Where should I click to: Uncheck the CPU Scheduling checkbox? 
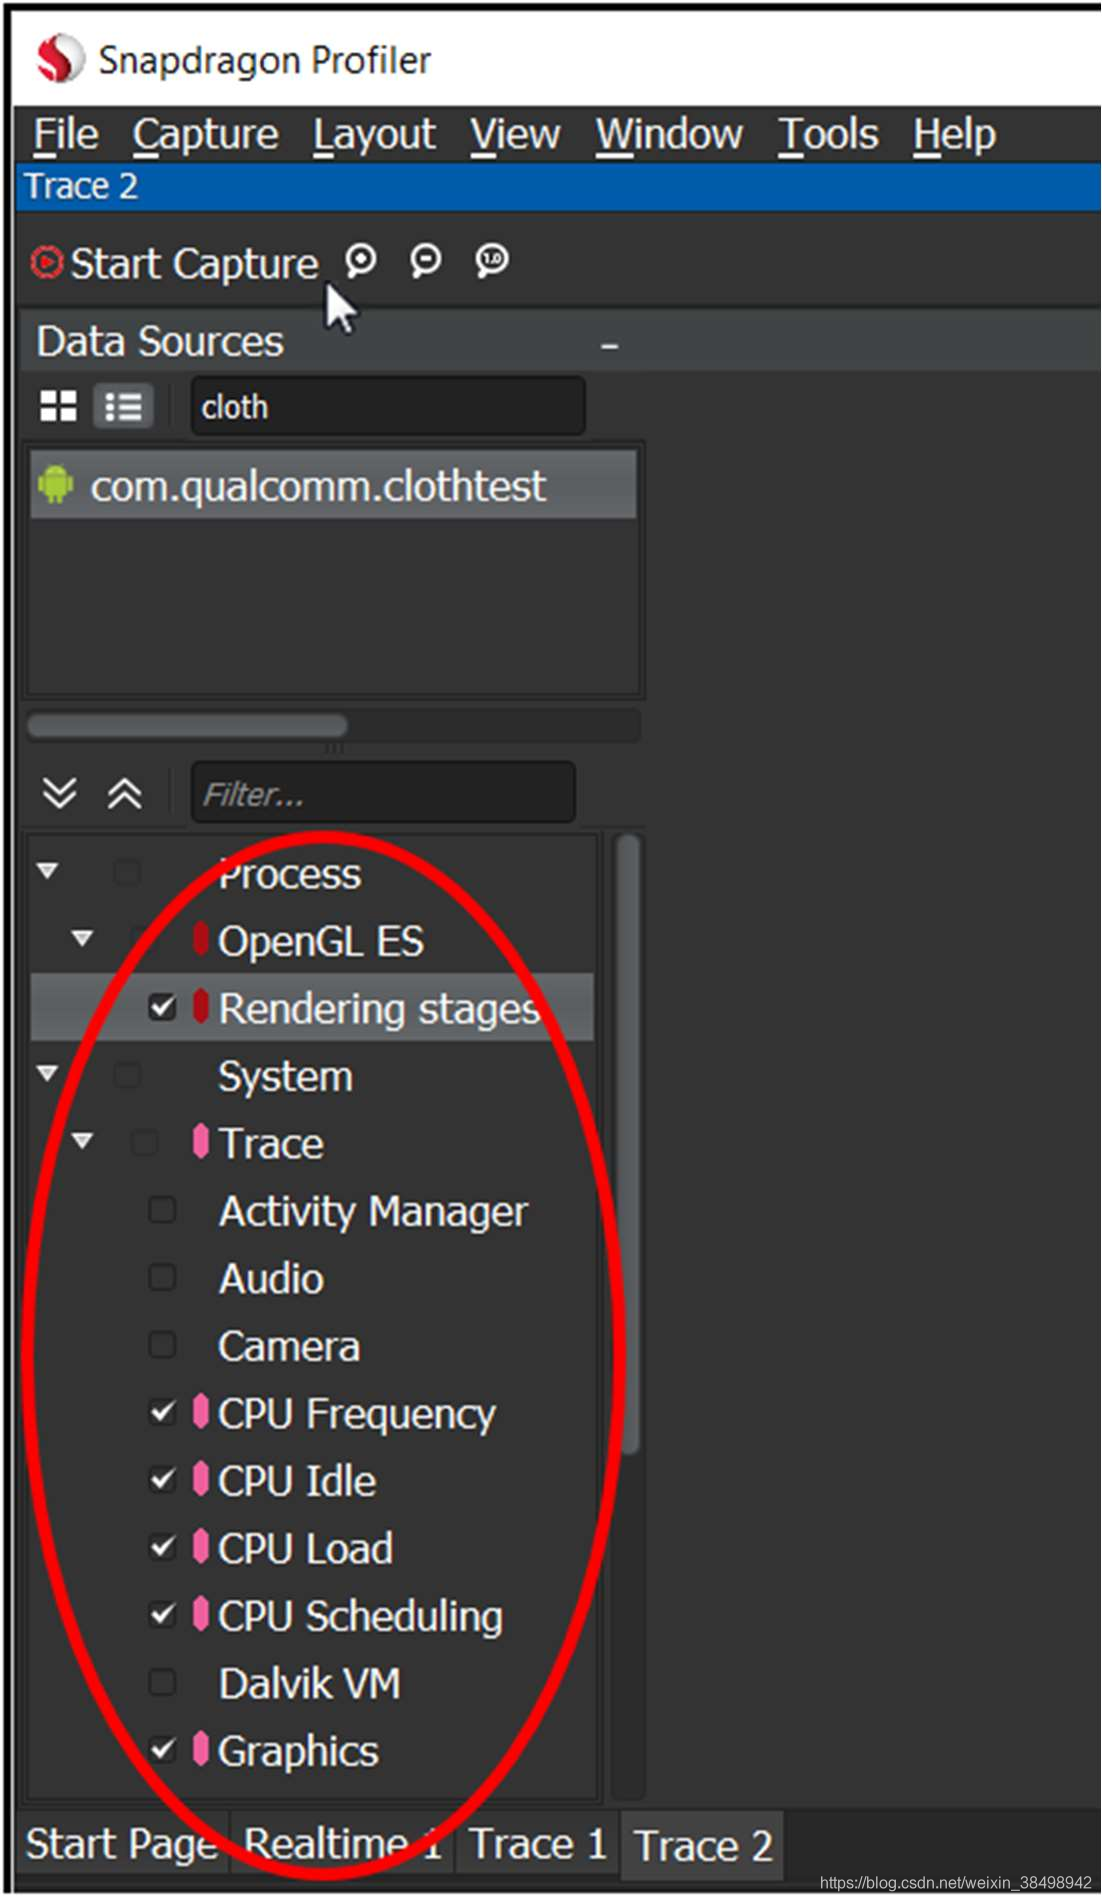tap(162, 1614)
